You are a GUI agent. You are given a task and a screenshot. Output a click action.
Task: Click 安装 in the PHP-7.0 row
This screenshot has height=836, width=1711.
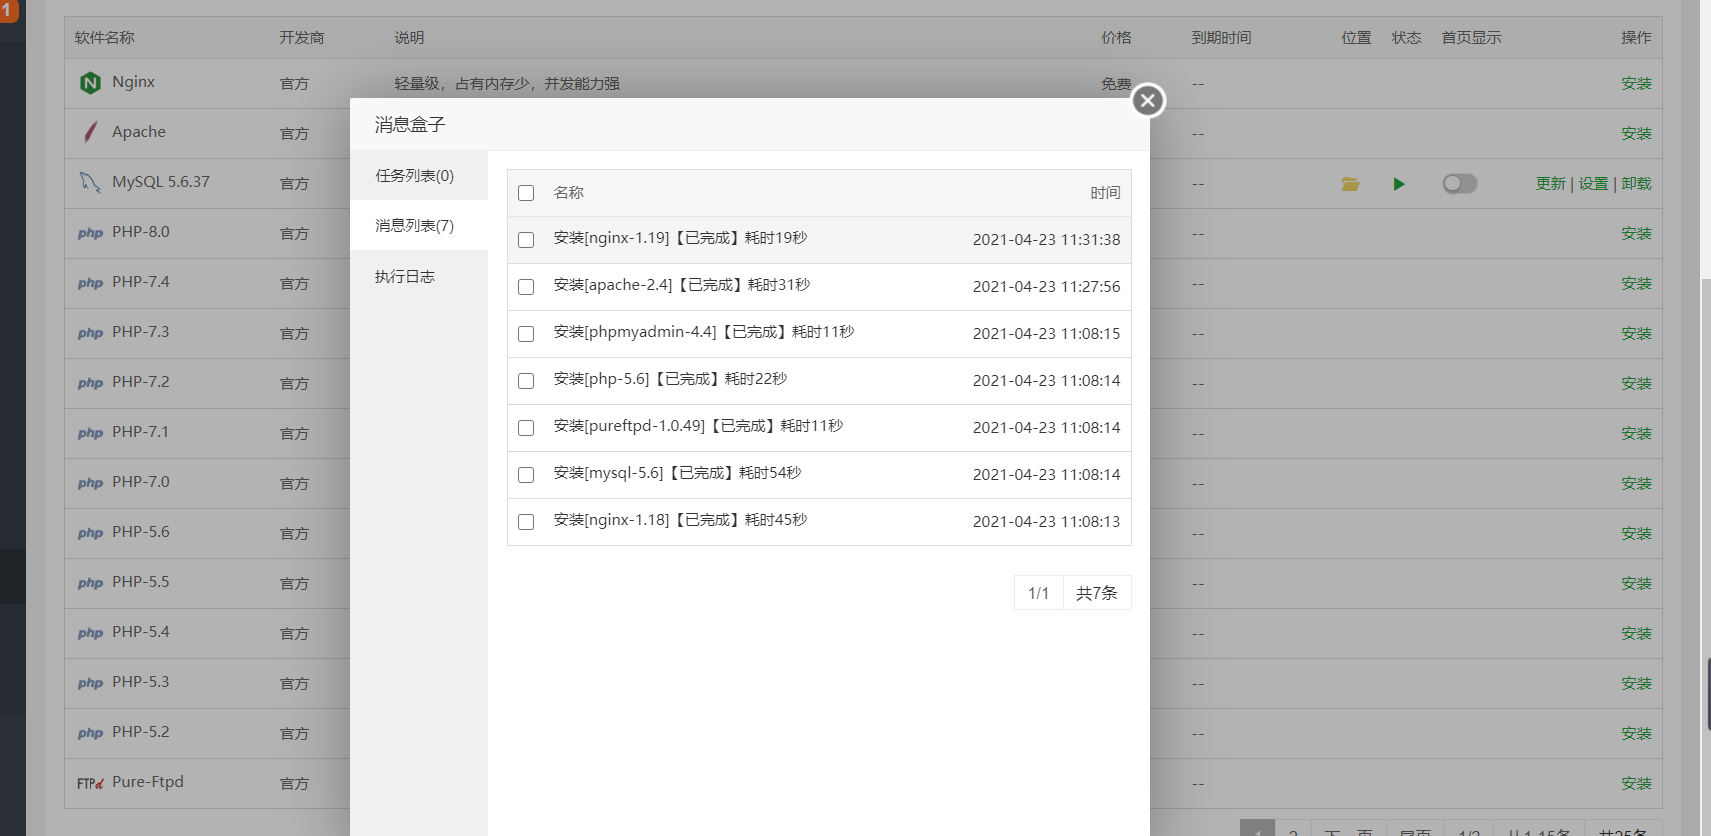click(1636, 484)
